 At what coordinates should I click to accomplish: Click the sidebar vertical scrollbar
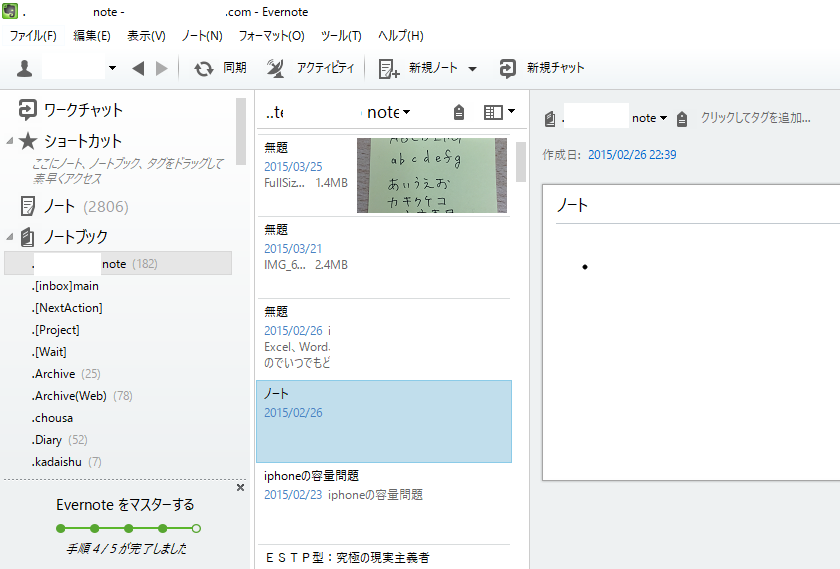click(241, 132)
